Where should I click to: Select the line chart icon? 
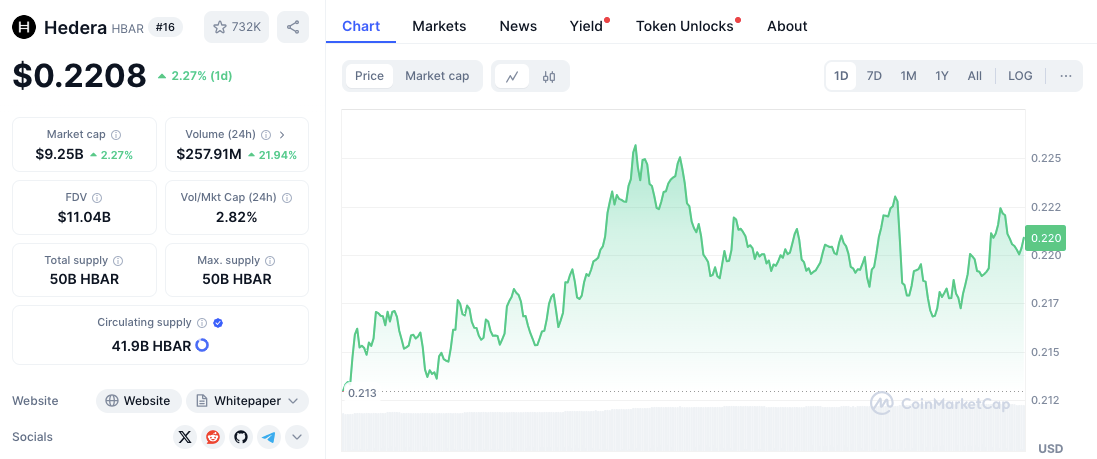pyautogui.click(x=512, y=76)
